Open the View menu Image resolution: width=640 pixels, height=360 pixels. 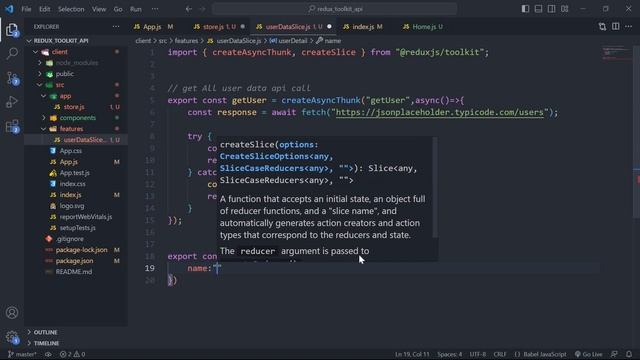click(99, 9)
